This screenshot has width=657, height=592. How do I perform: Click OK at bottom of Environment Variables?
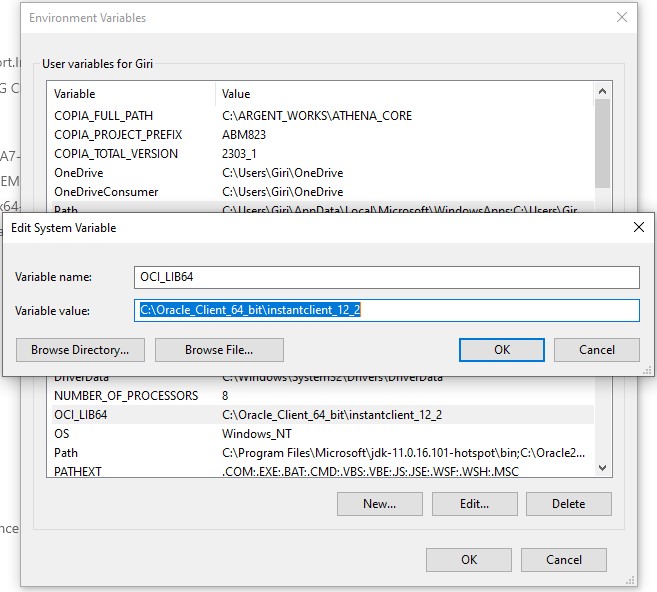468,560
